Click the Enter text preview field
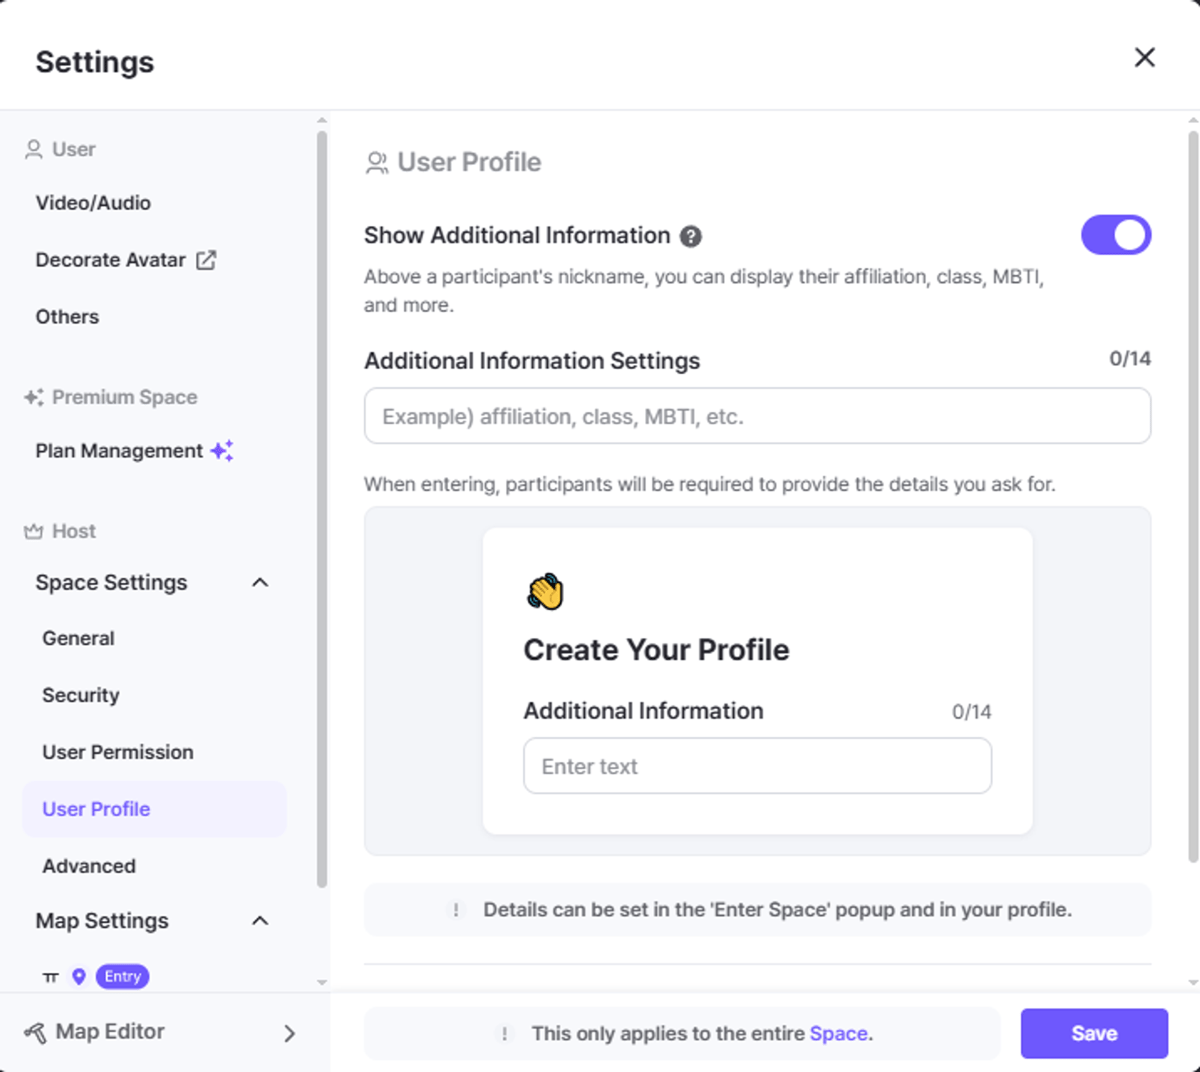Image resolution: width=1200 pixels, height=1072 pixels. pos(757,766)
